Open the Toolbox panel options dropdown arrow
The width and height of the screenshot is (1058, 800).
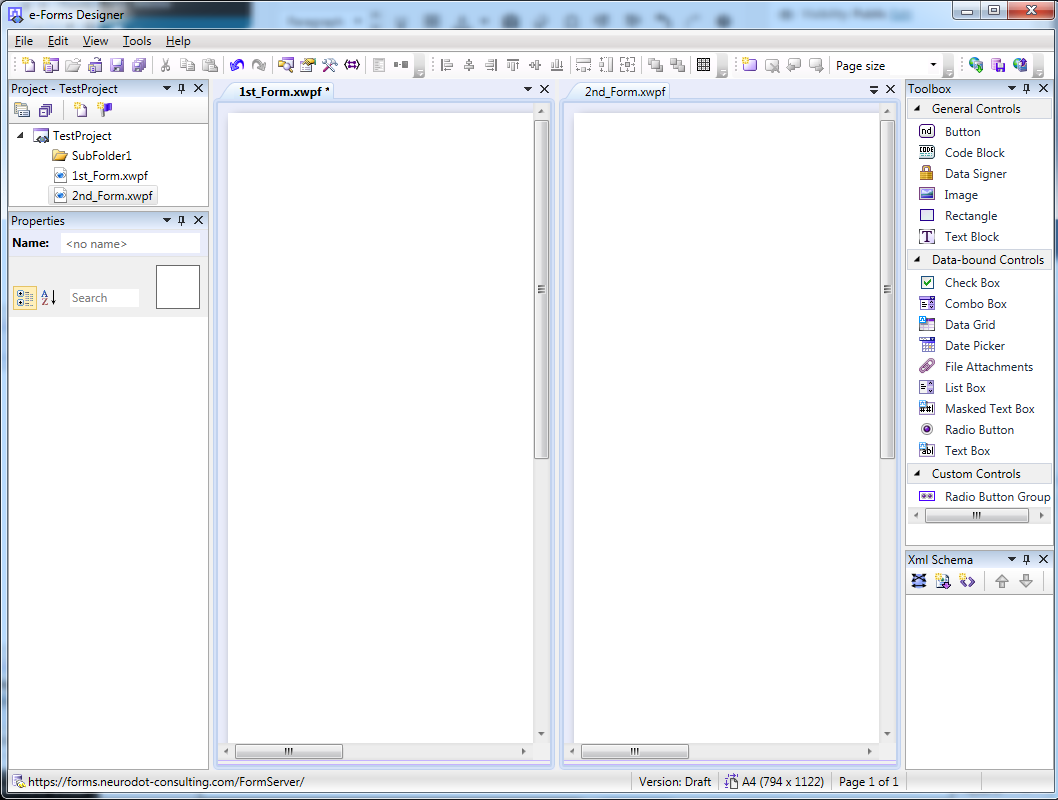pos(1011,88)
